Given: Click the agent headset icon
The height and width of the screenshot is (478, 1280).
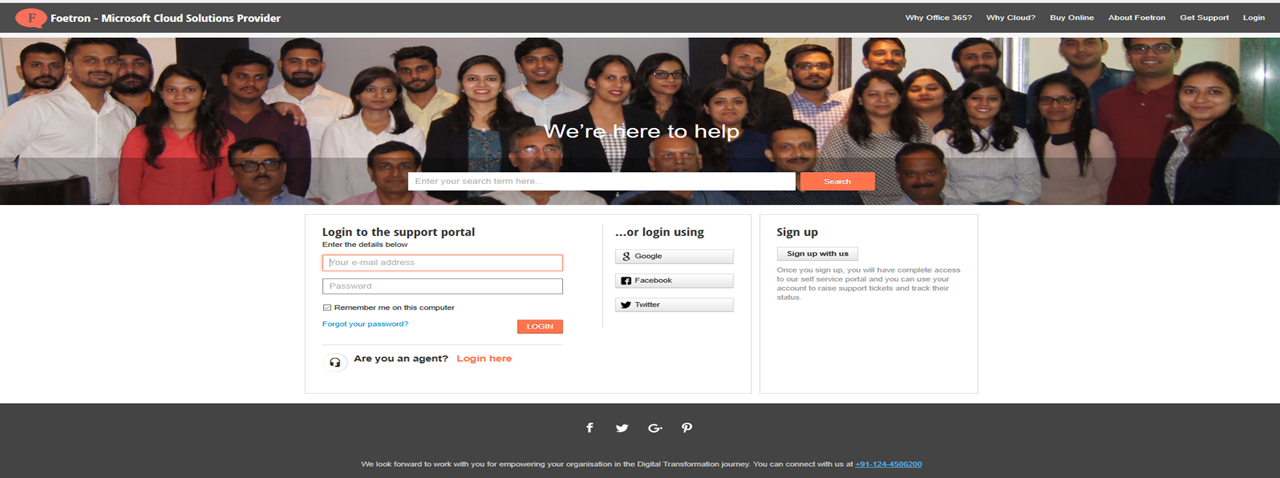Looking at the screenshot, I should point(337,361).
